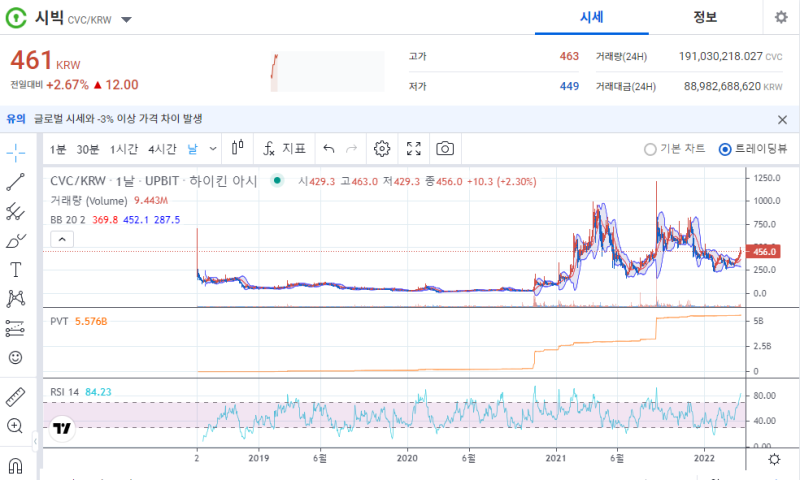Screen dimensions: 800x480
Task: Select the 날 daily interval
Action: (x=192, y=149)
